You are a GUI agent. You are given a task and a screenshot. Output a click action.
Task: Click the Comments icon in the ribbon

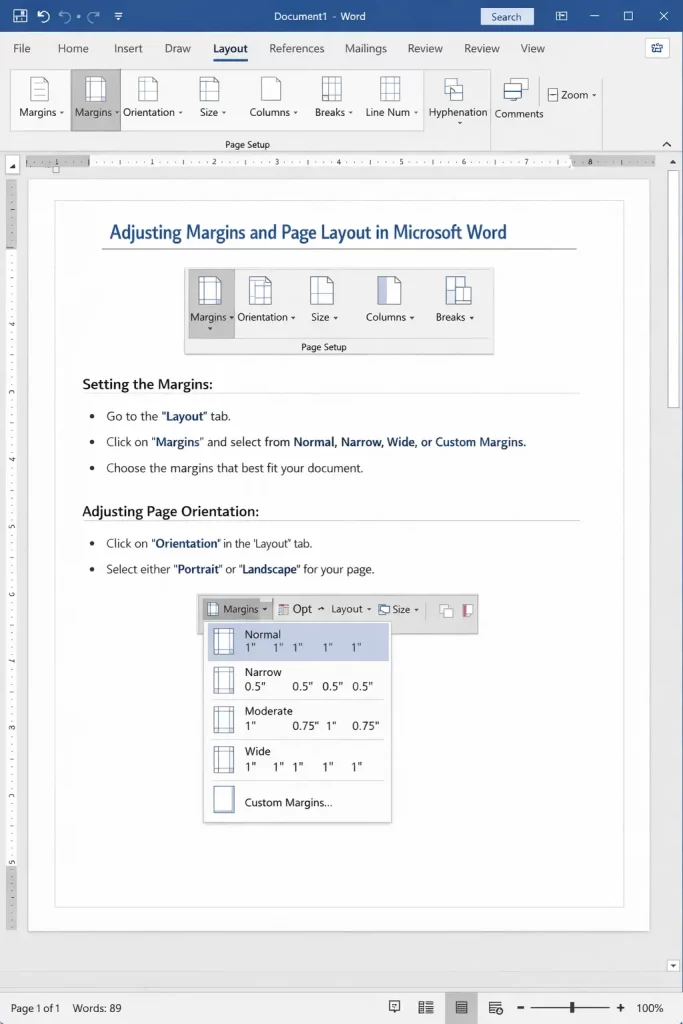(516, 90)
